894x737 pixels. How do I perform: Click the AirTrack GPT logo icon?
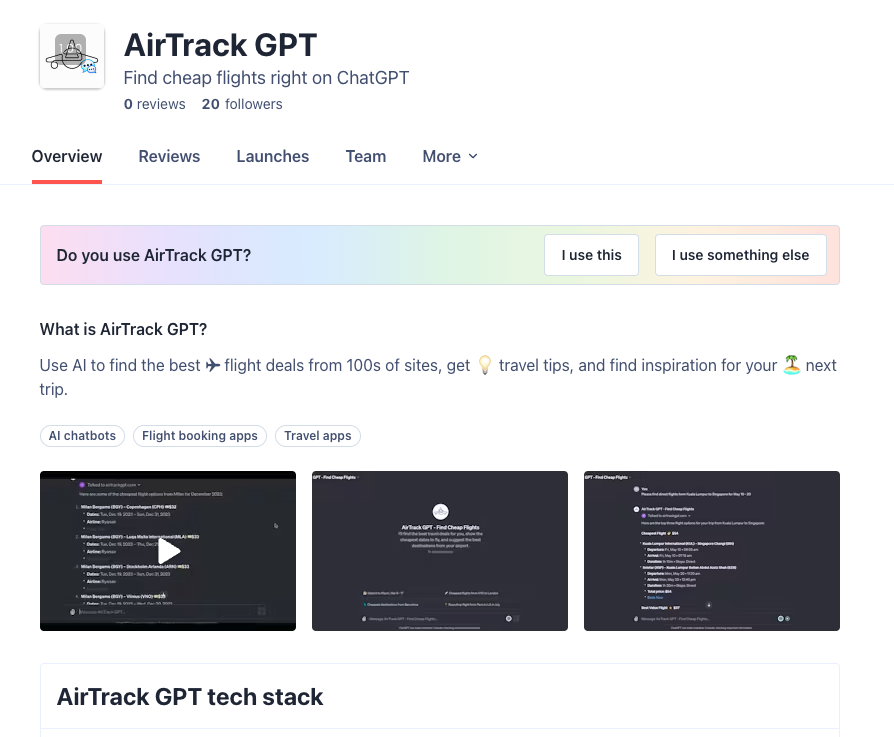click(x=72, y=56)
